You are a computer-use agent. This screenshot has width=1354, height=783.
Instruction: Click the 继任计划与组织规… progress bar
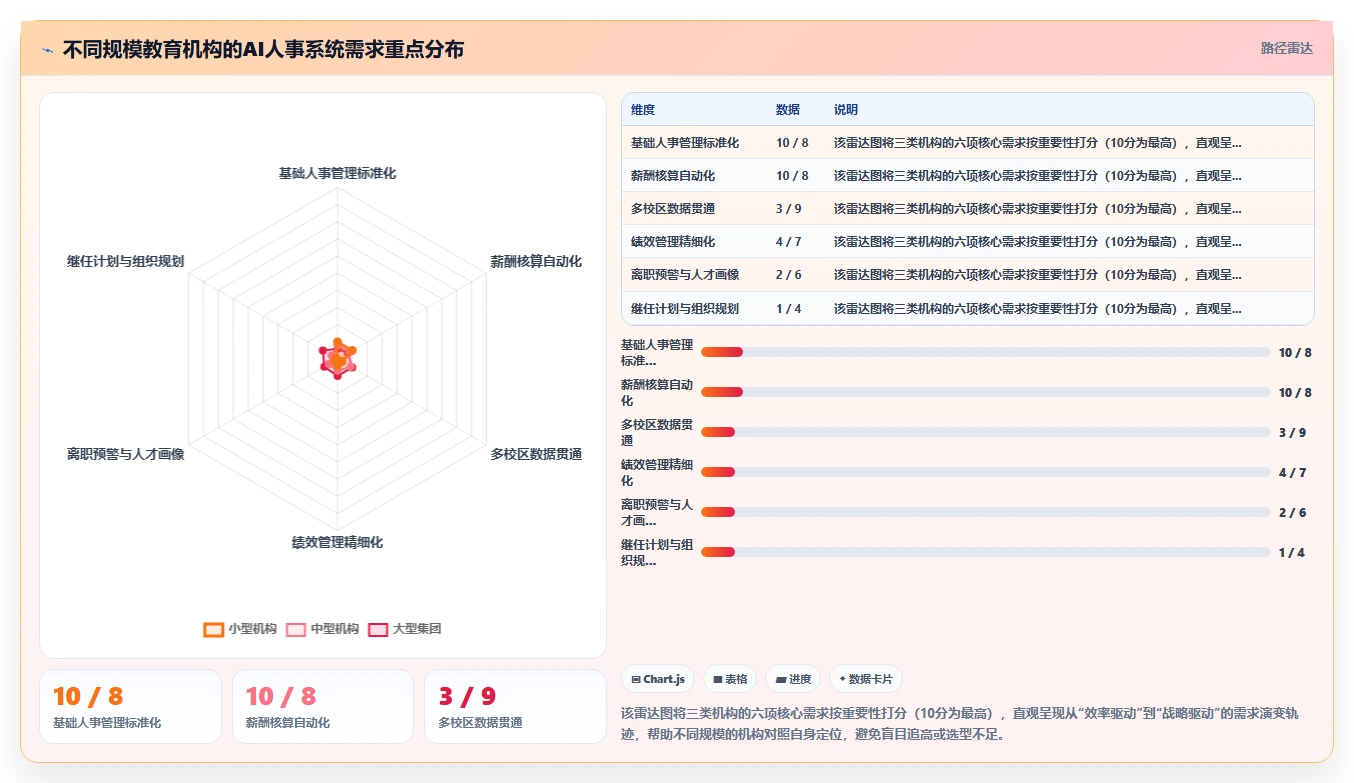pyautogui.click(x=985, y=552)
